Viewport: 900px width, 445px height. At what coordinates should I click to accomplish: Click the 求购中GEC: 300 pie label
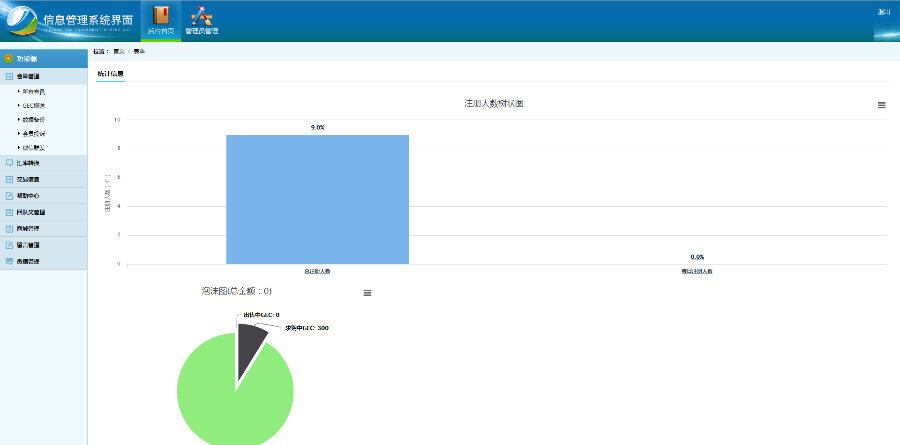(x=307, y=328)
